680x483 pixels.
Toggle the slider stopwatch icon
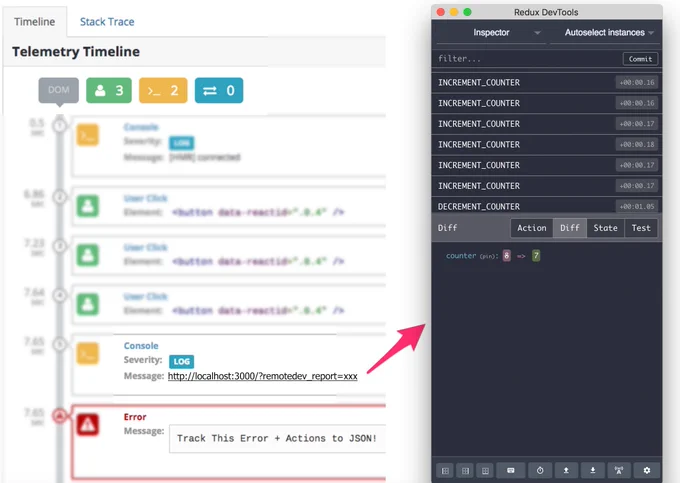[540, 470]
